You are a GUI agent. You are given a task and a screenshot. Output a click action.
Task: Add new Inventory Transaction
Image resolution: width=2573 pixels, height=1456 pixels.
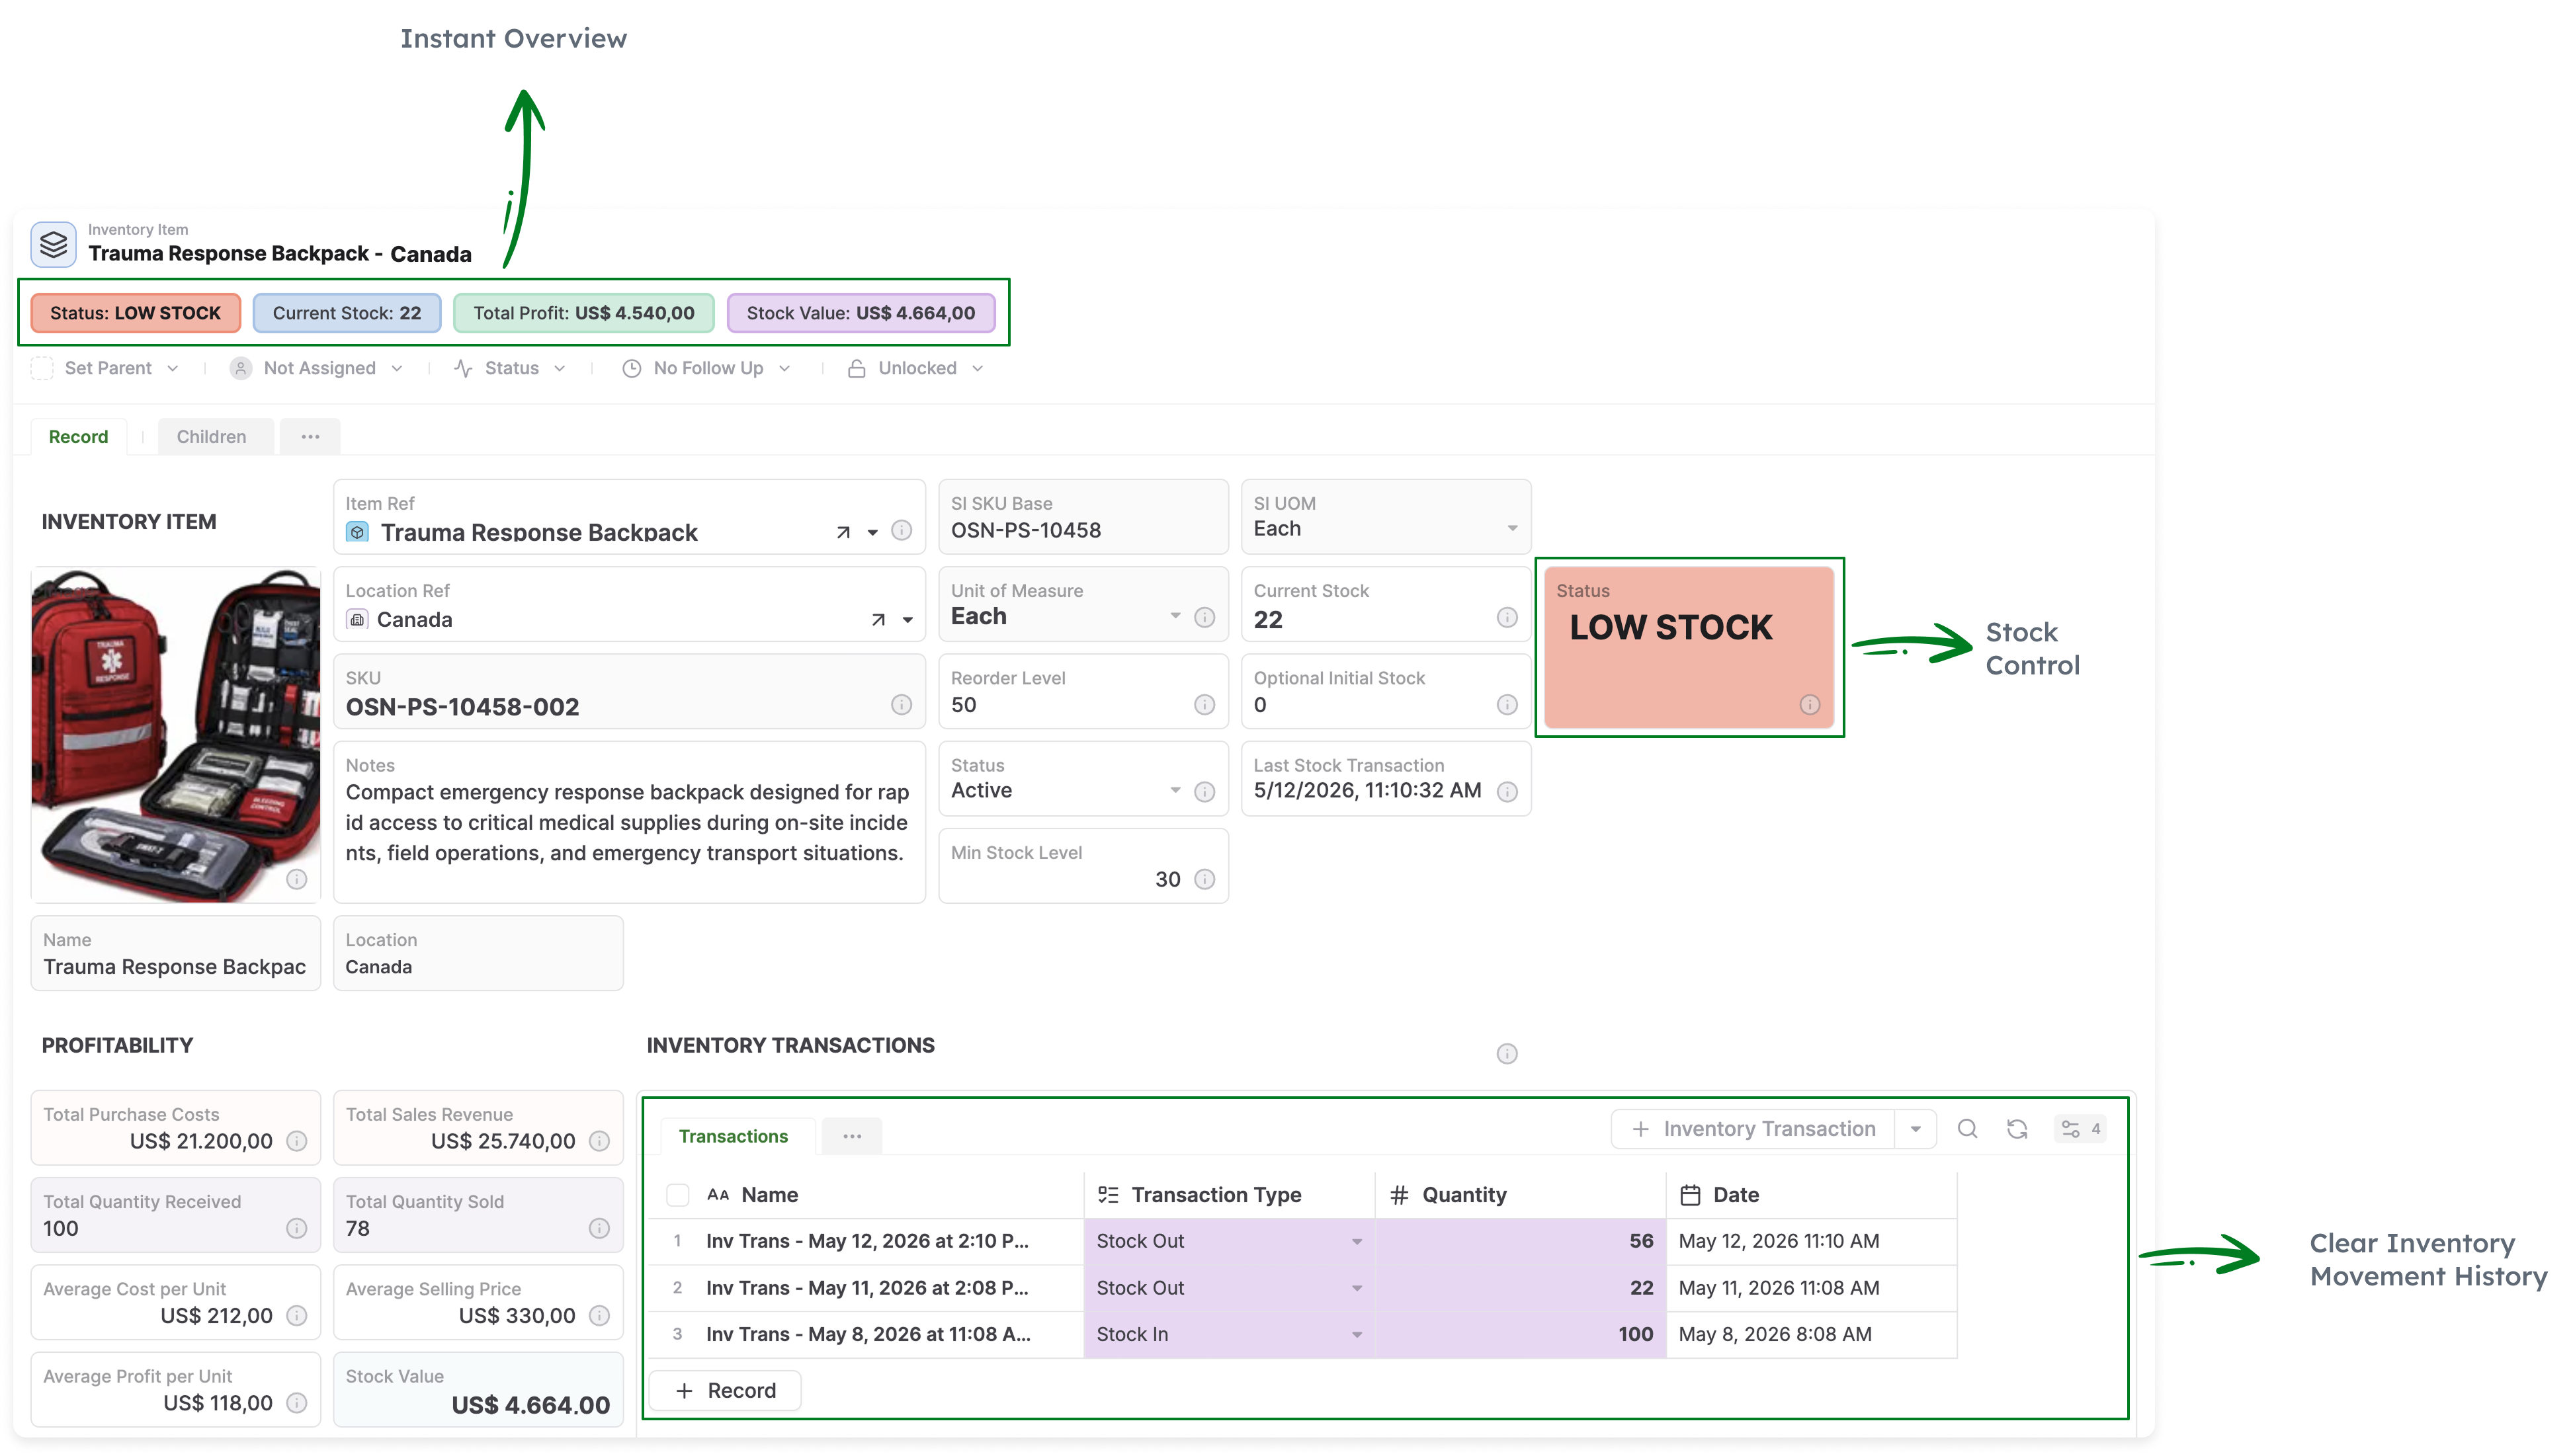click(x=1753, y=1129)
